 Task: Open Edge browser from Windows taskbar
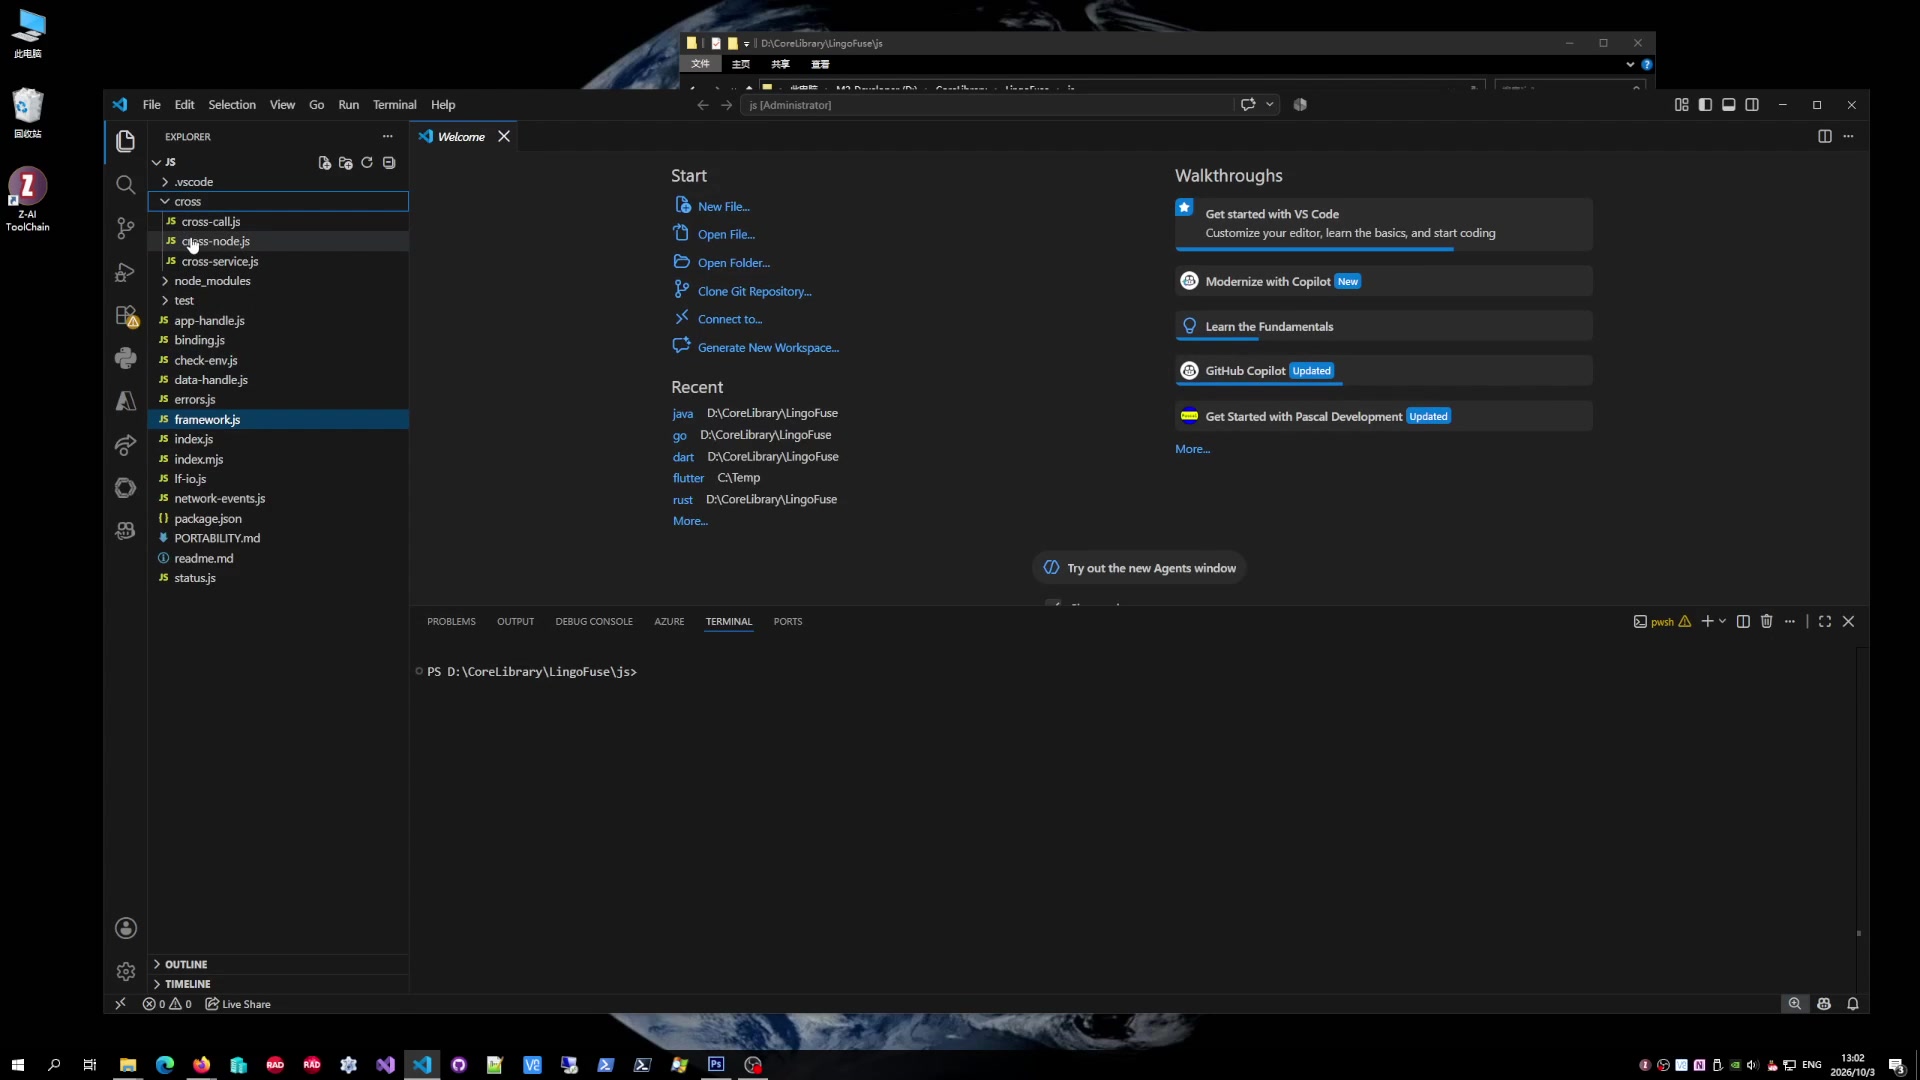point(165,1064)
